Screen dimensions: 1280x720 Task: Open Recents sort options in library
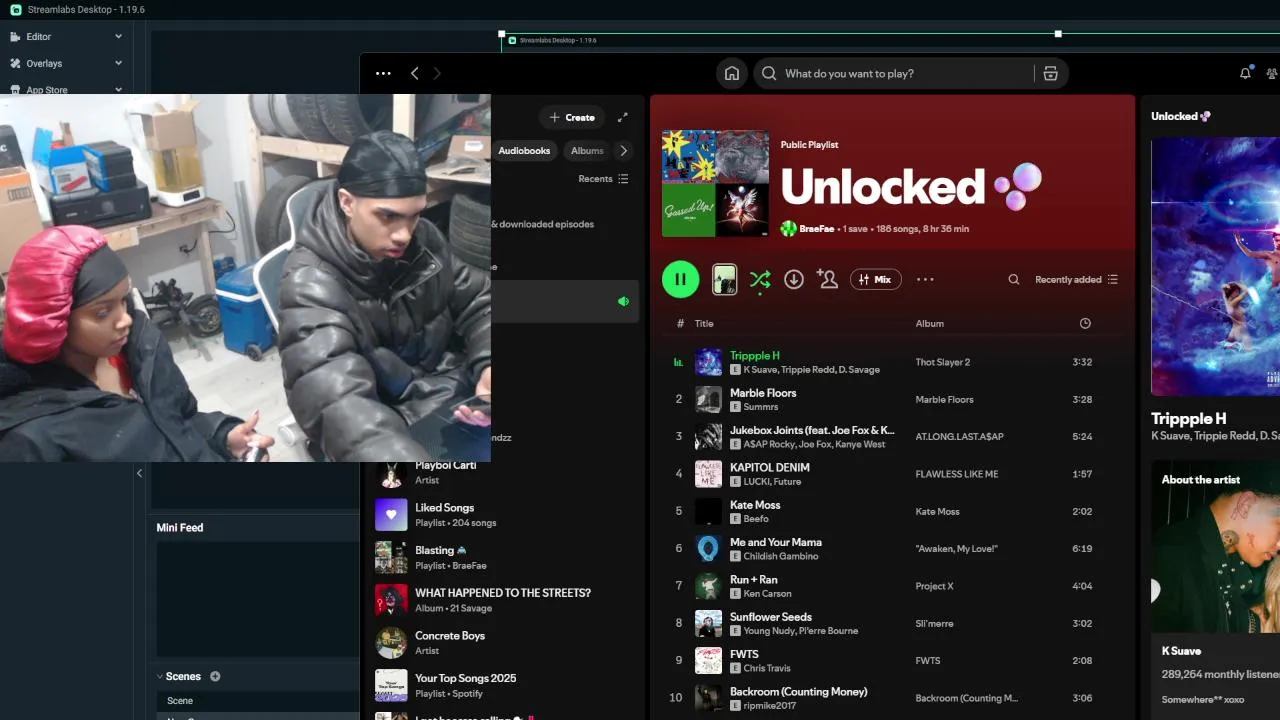tap(603, 179)
